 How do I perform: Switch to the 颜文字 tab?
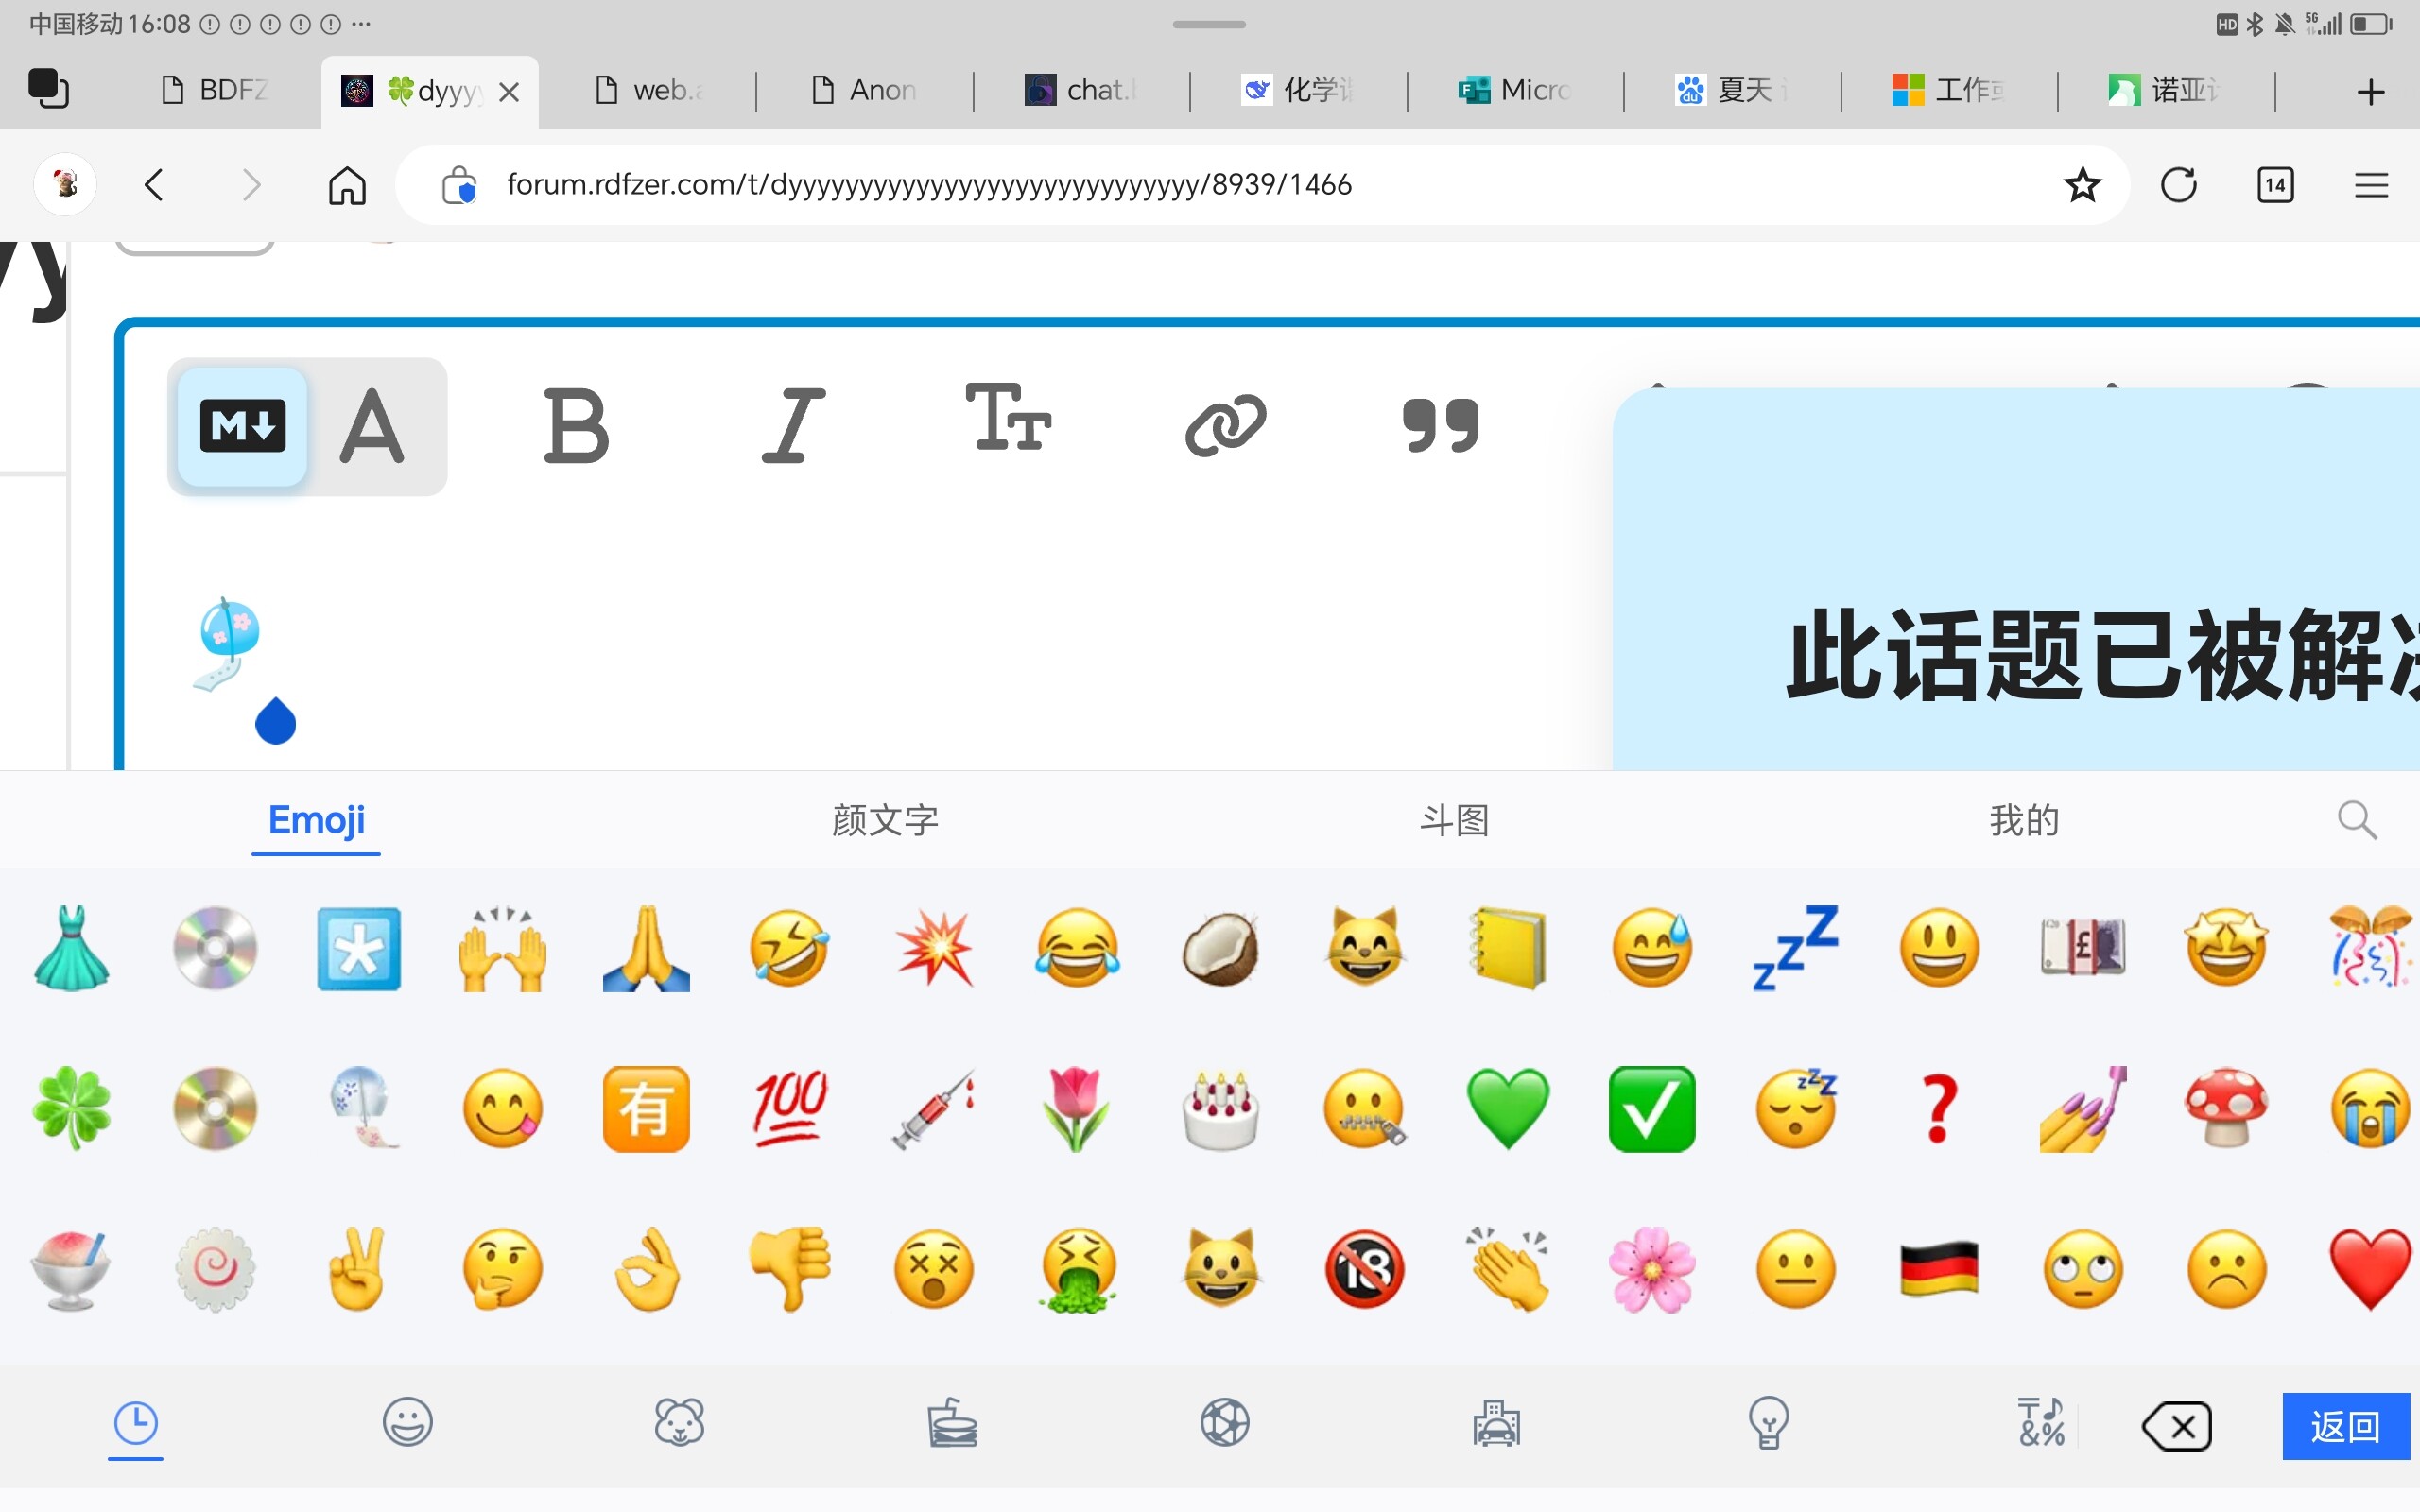[x=884, y=820]
